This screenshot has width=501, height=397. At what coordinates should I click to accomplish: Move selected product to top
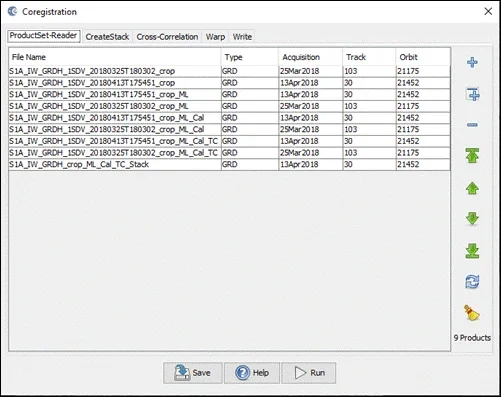pyautogui.click(x=472, y=155)
